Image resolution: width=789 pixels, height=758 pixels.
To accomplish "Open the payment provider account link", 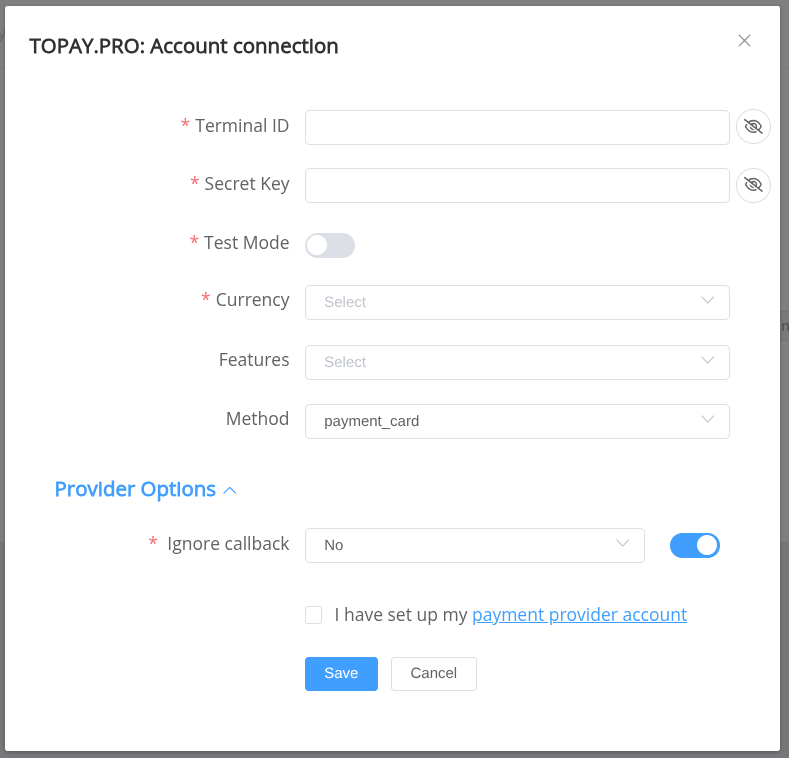I will pyautogui.click(x=579, y=615).
